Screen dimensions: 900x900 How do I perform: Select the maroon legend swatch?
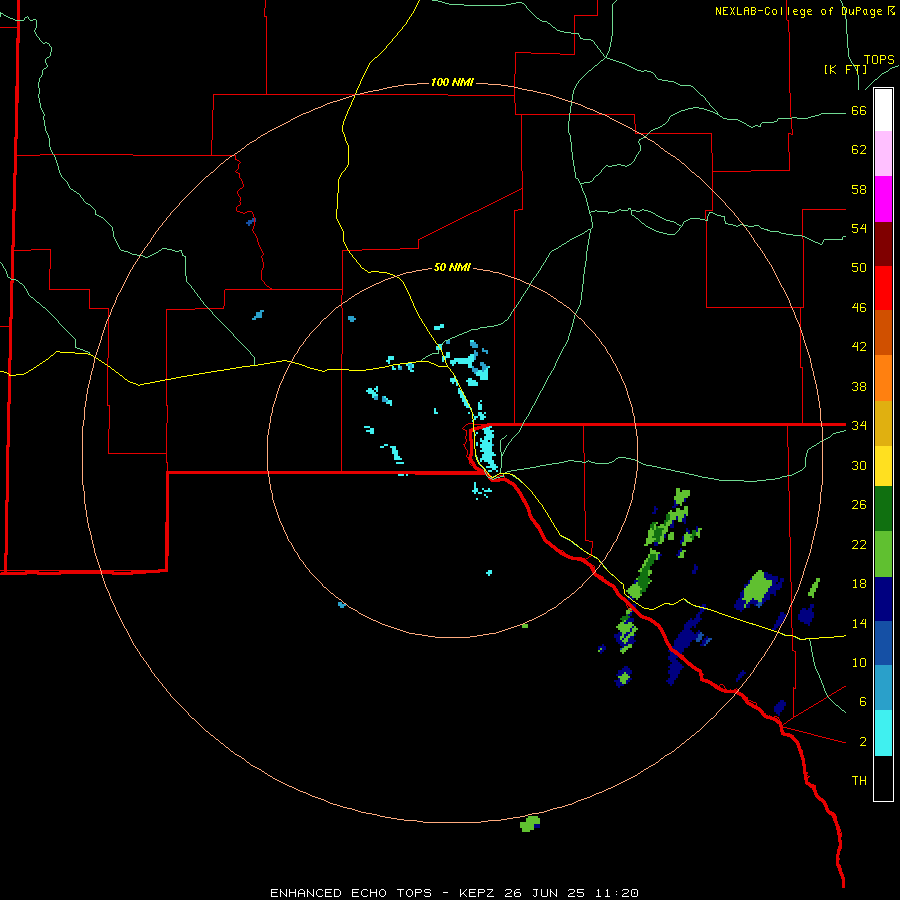(x=883, y=243)
